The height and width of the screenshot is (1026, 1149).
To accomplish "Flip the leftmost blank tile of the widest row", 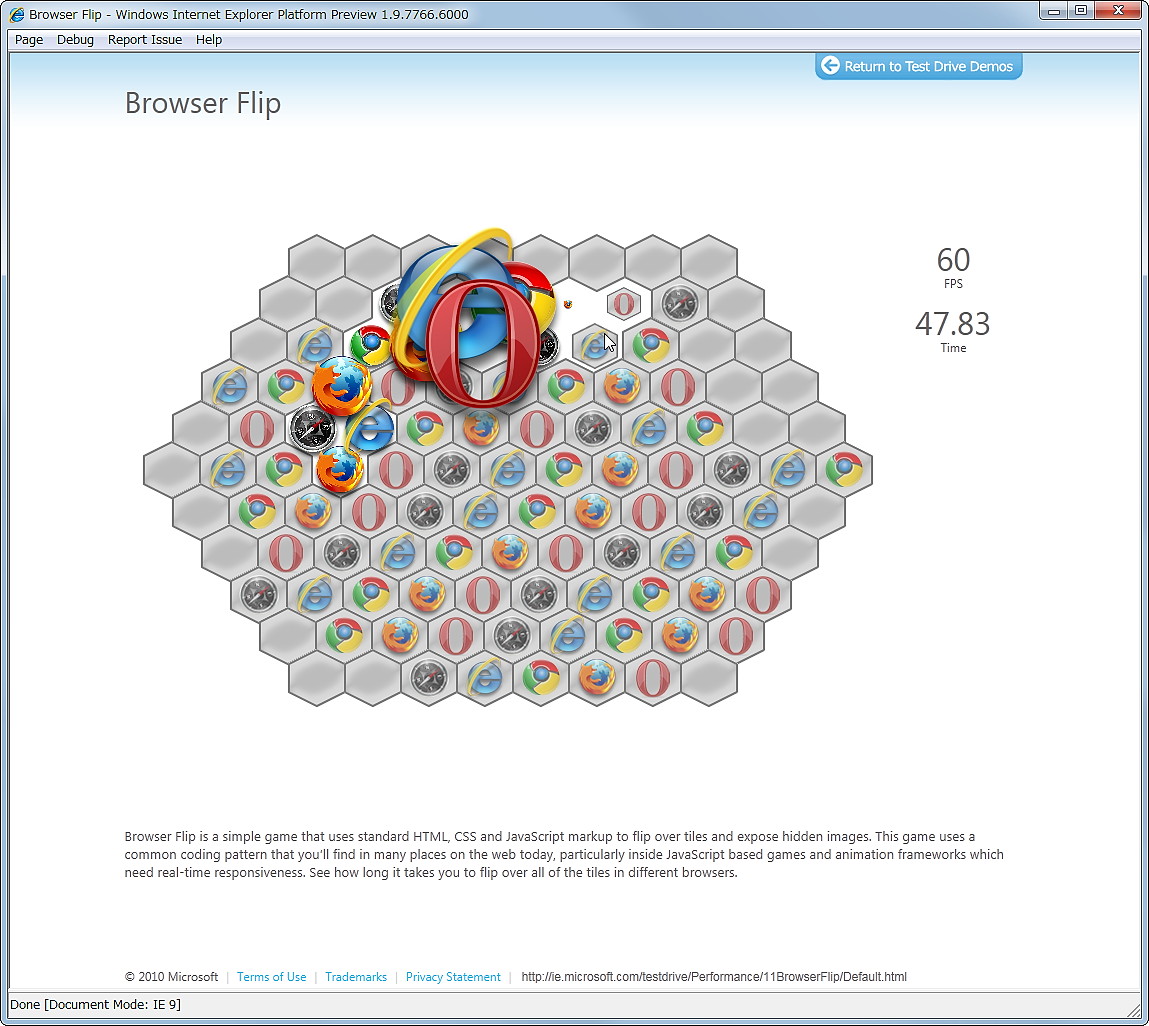I will point(171,469).
